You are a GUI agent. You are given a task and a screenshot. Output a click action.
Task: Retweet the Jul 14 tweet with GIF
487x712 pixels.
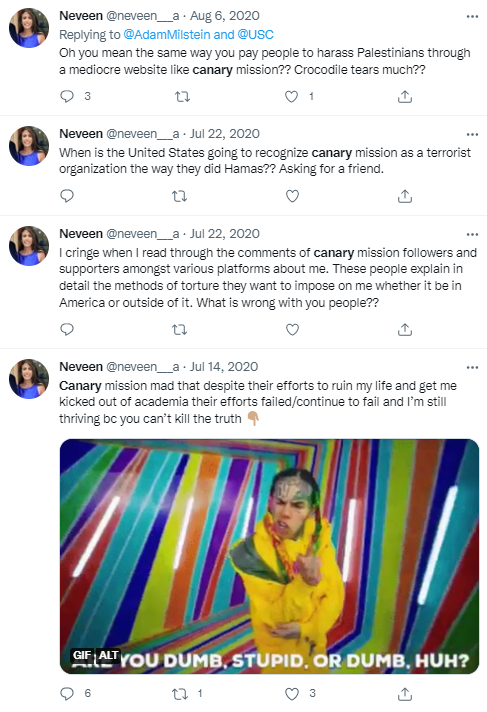pyautogui.click(x=179, y=693)
